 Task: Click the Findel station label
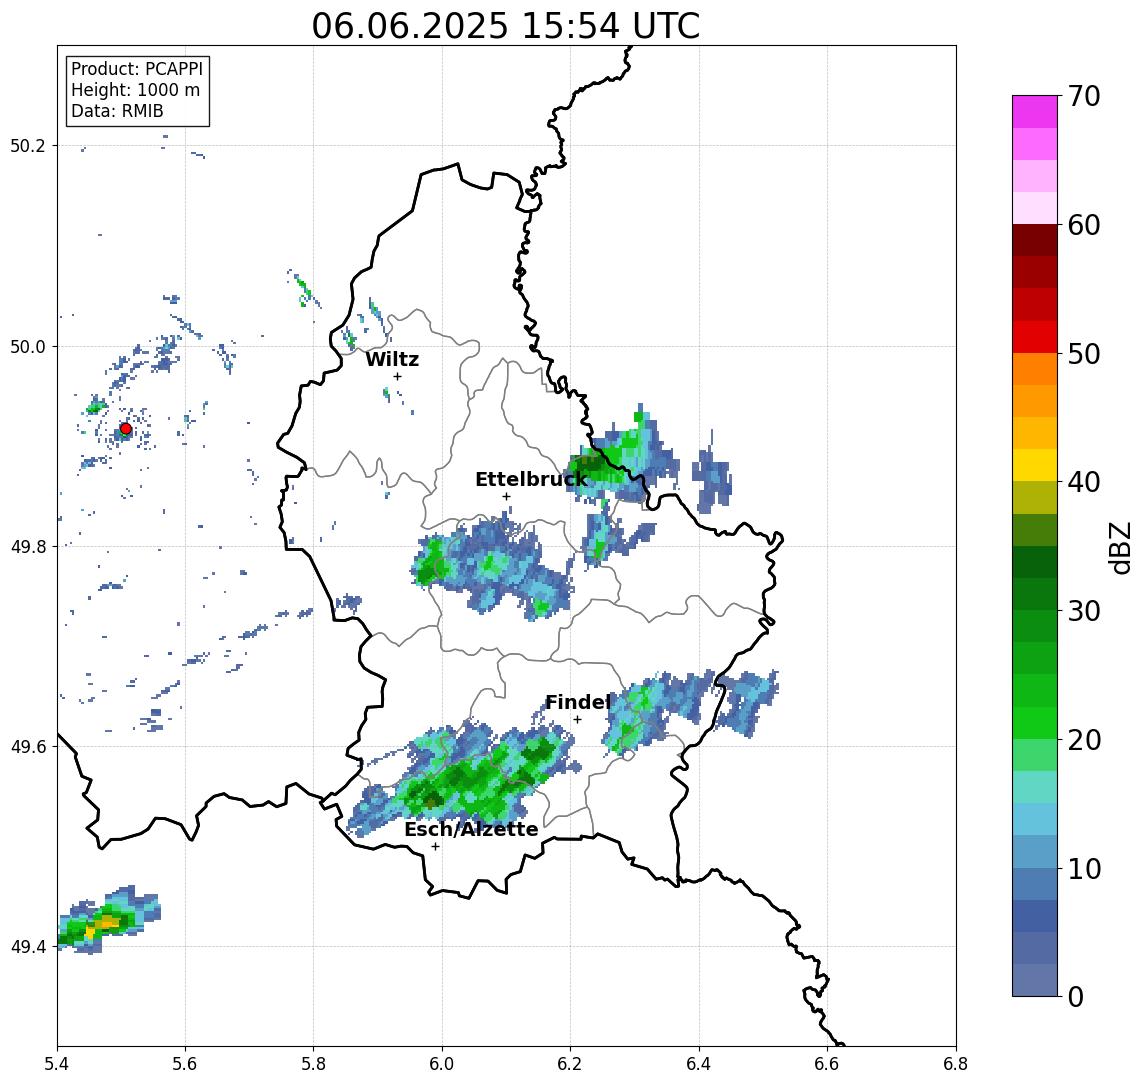578,702
